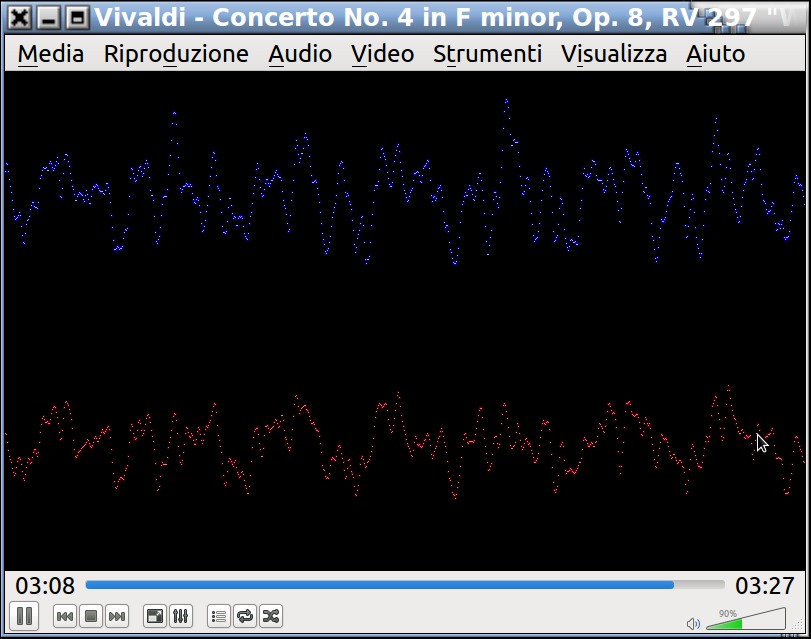The image size is (811, 639).
Task: Mute audio via speaker icon
Action: 693,623
